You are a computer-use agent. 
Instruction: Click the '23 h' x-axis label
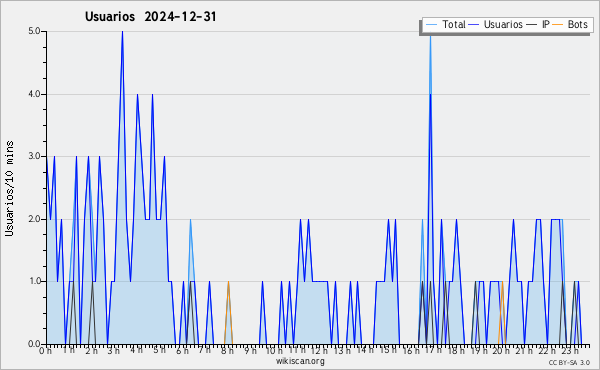[570, 351]
